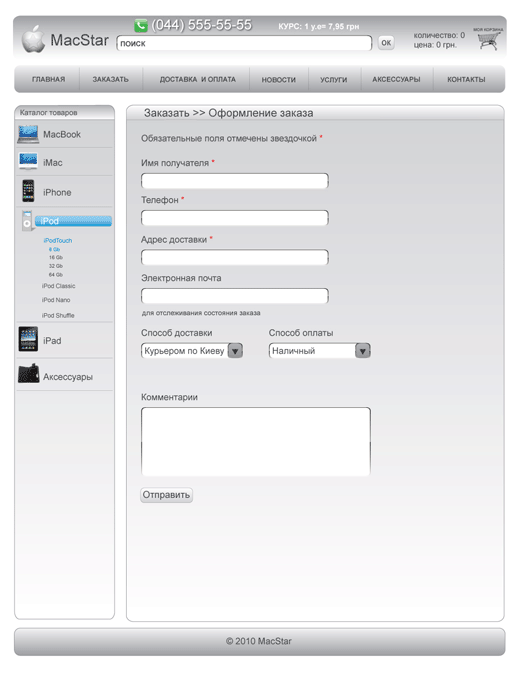Click the phone number (044) 555-55-55
This screenshot has width=514, height=673.
click(x=202, y=25)
